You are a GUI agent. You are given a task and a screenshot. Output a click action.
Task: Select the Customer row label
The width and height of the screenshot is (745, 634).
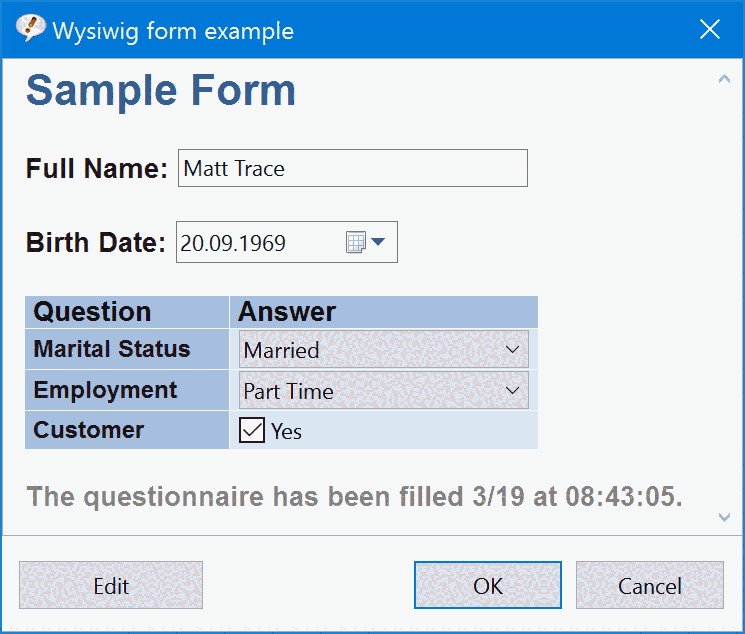click(x=89, y=430)
